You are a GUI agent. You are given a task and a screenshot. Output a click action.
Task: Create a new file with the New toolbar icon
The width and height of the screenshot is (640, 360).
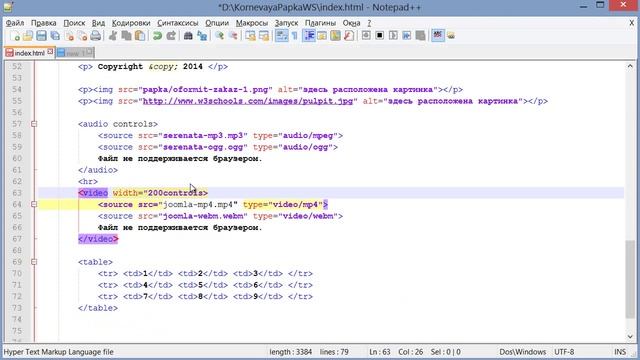pyautogui.click(x=15, y=36)
